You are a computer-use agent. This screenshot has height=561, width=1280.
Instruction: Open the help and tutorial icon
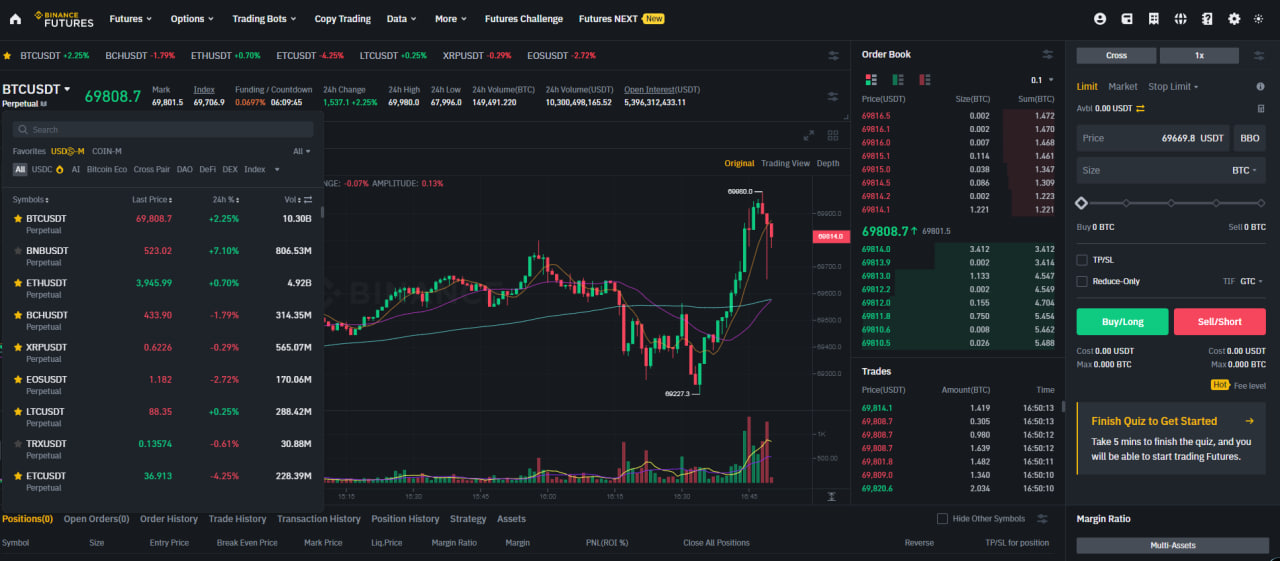(x=1207, y=18)
